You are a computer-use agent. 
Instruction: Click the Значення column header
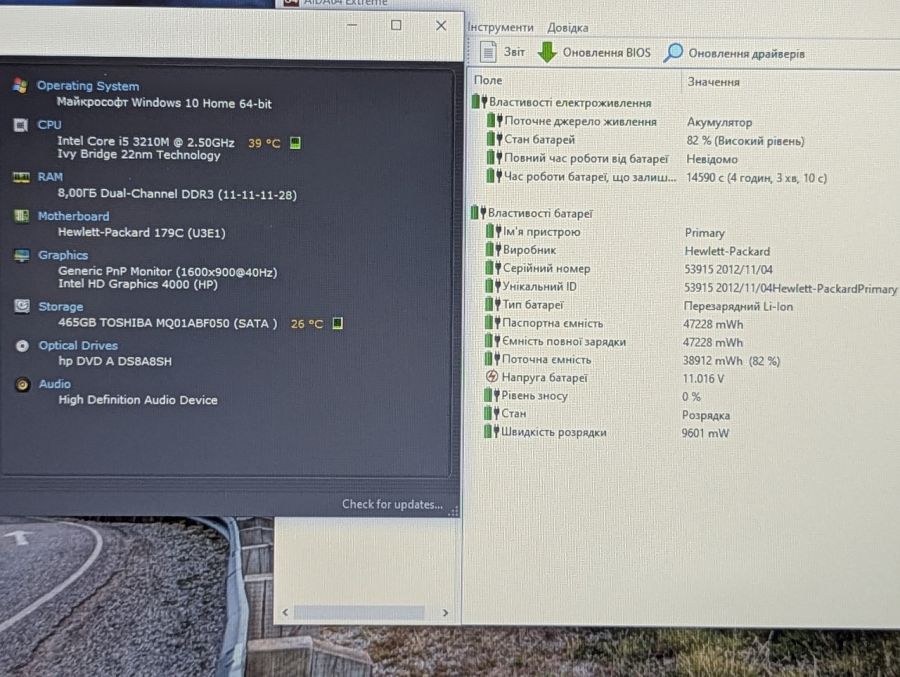713,82
